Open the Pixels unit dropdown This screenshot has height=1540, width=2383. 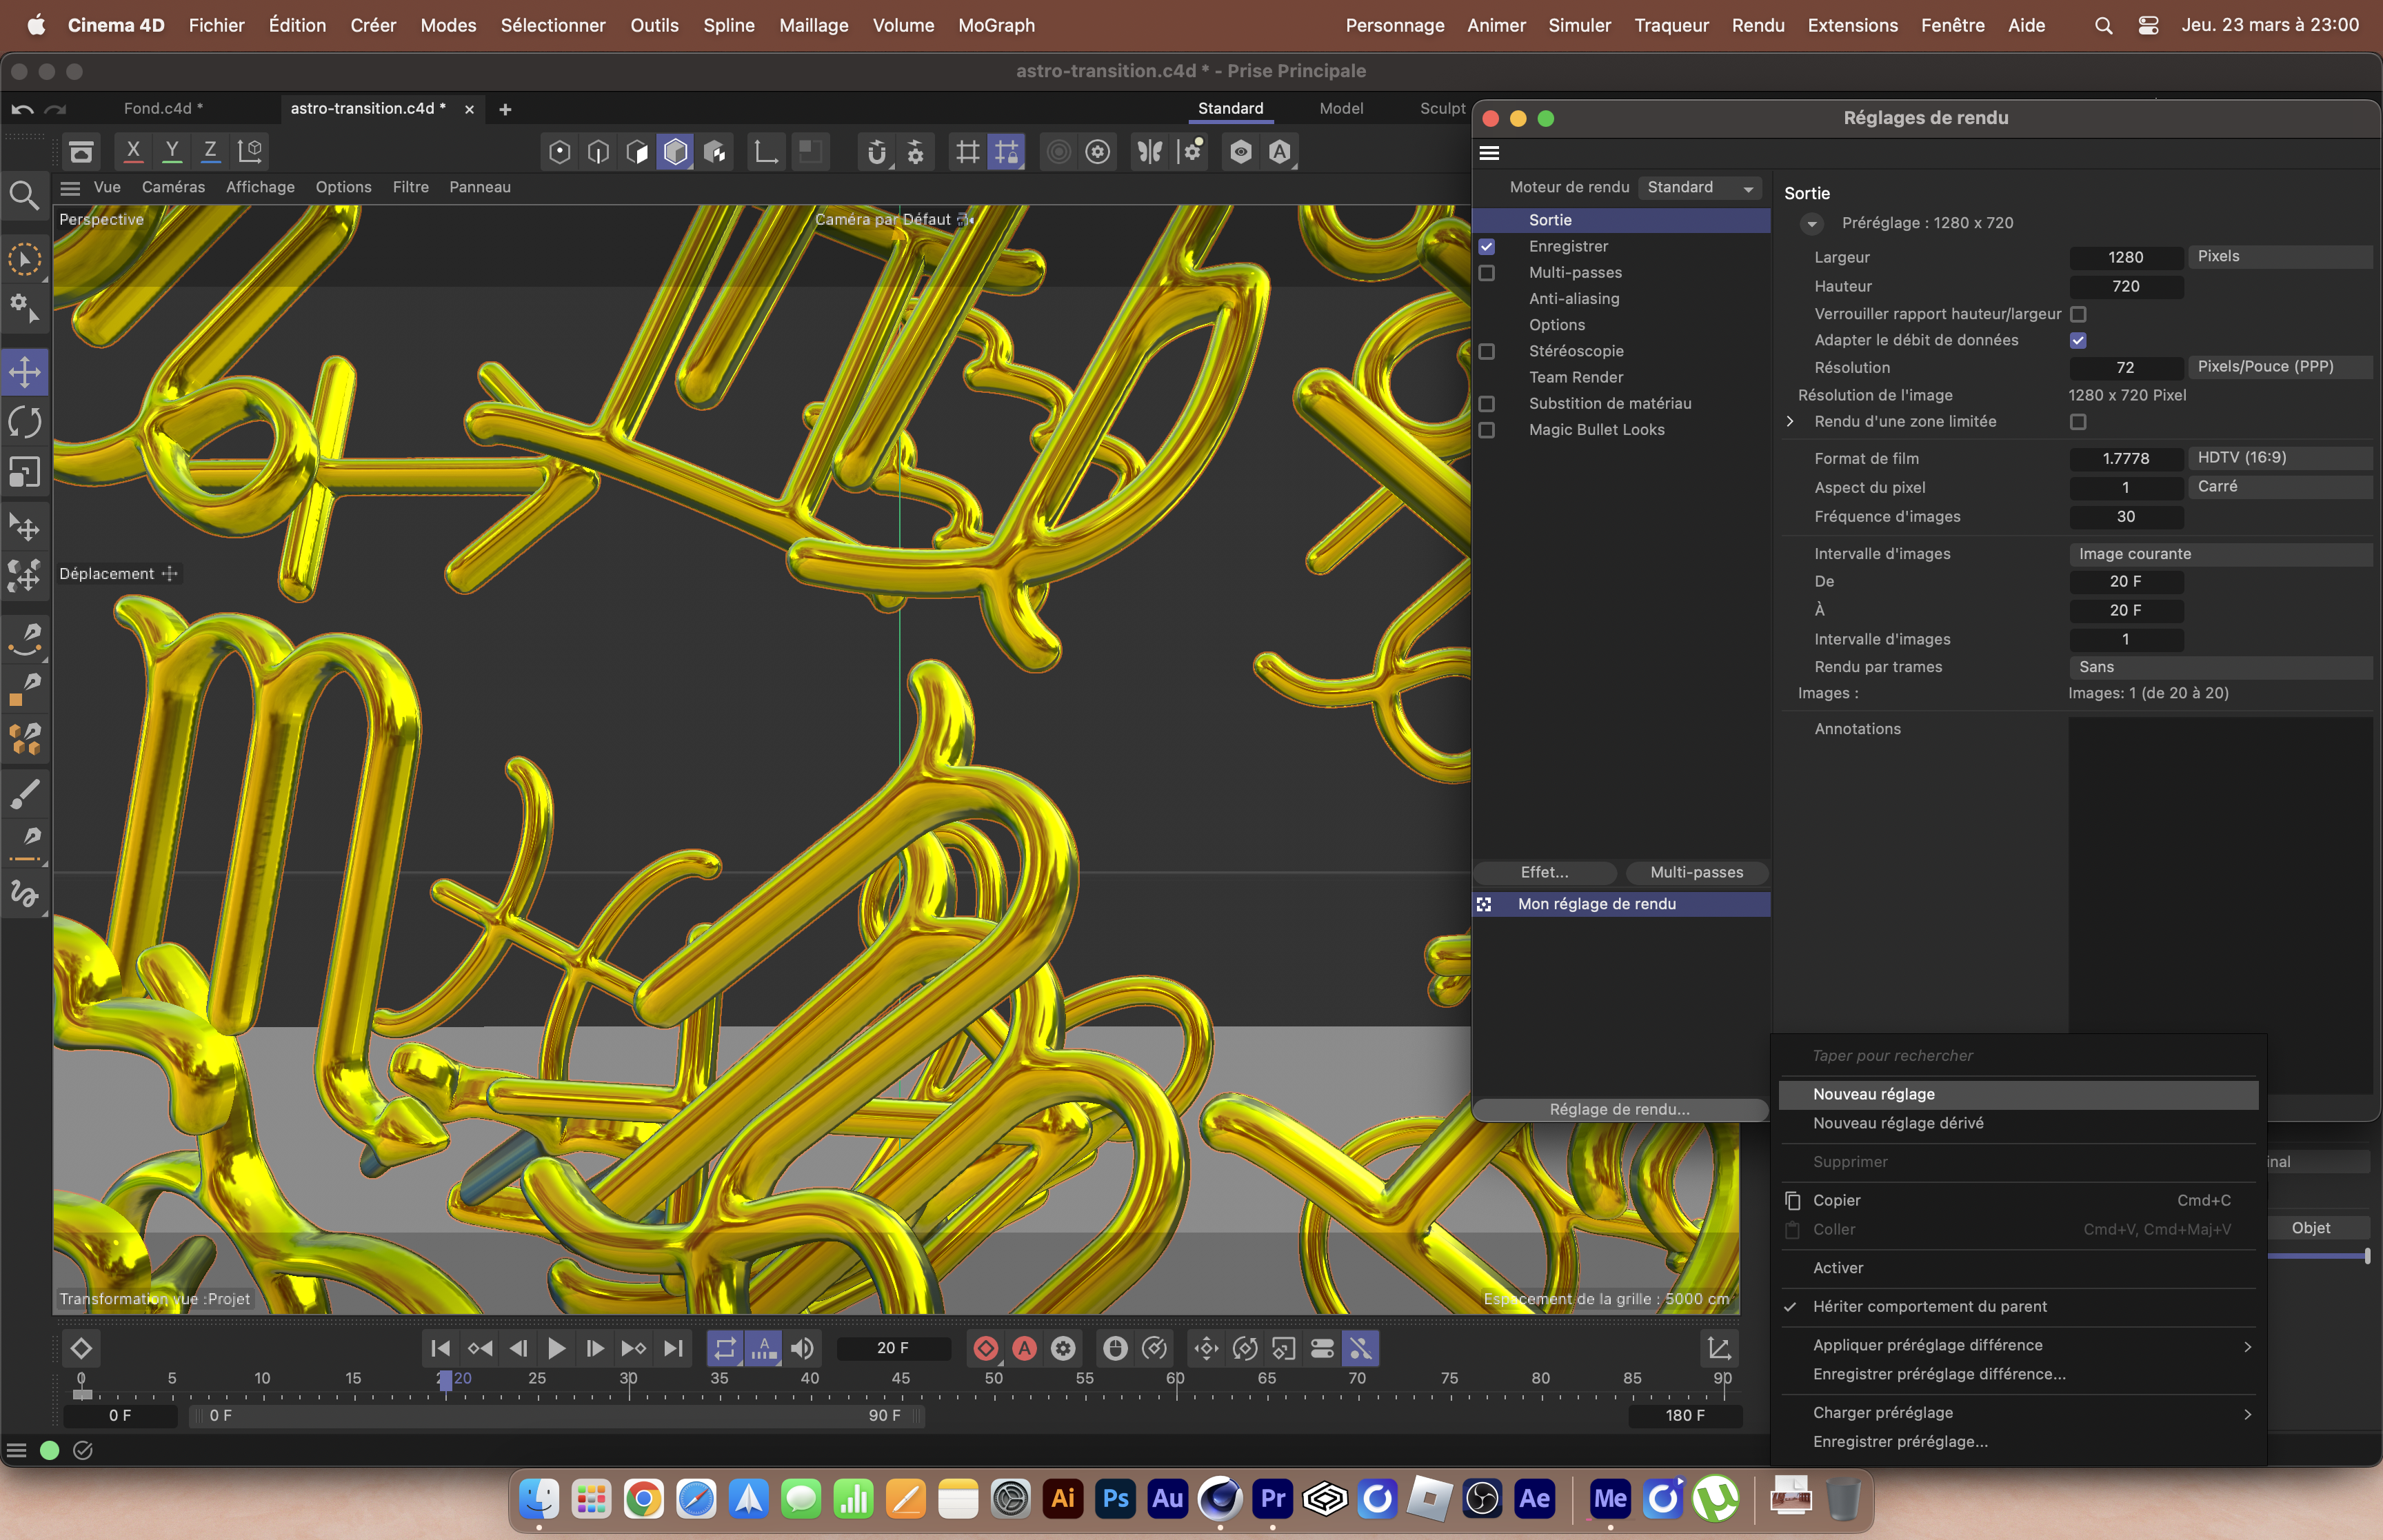click(2279, 257)
